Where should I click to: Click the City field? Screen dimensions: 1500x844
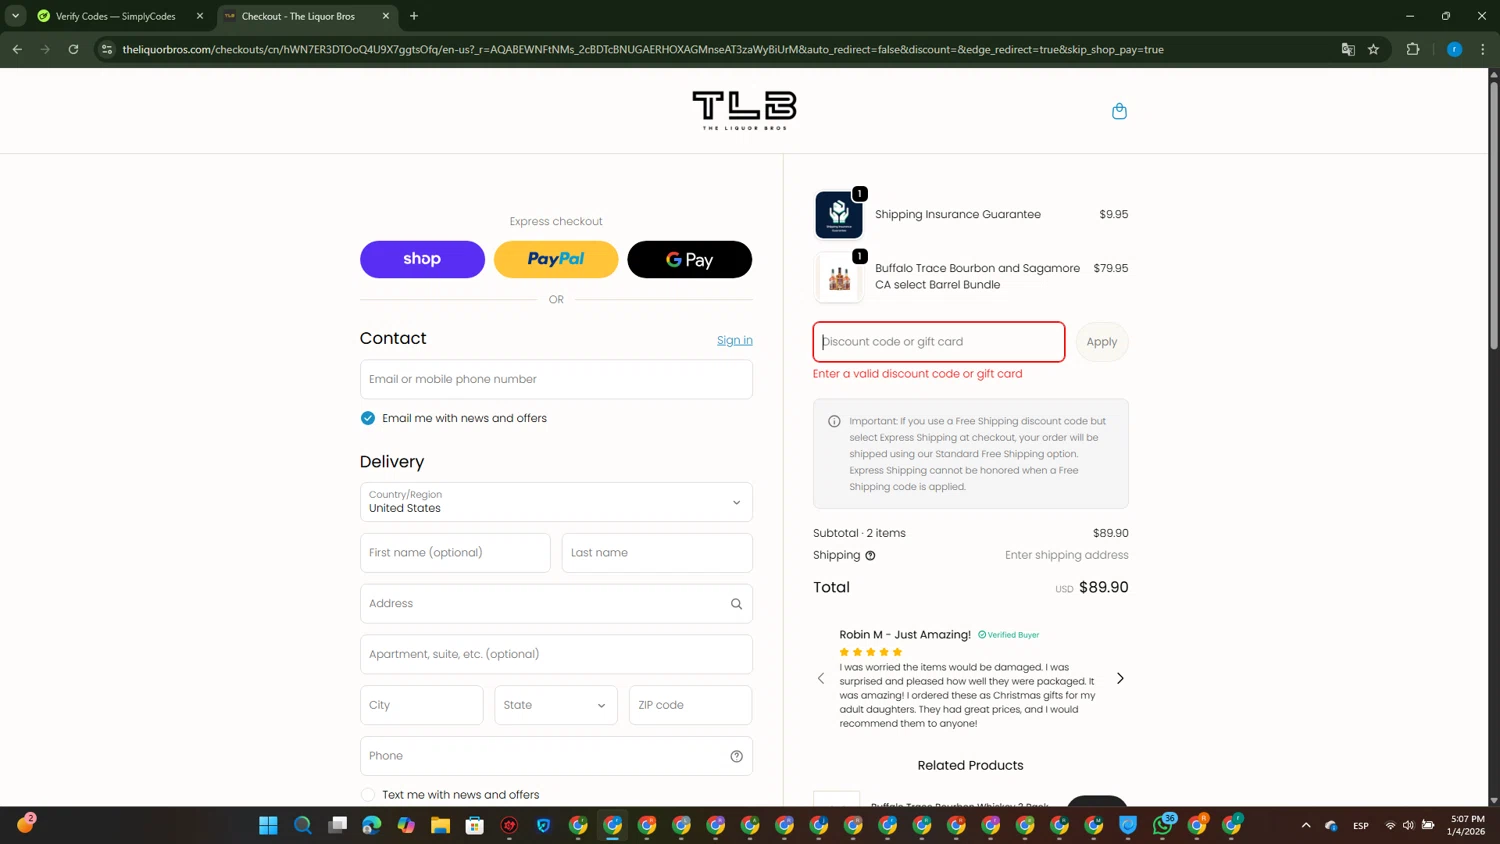421,705
